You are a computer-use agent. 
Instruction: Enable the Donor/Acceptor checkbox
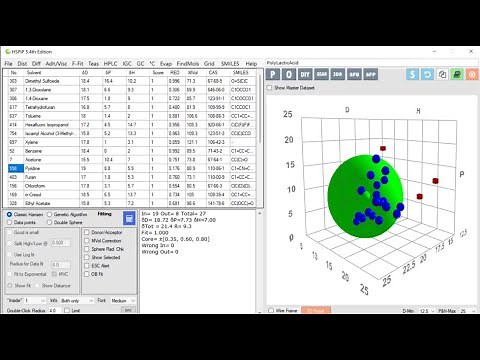(87, 232)
